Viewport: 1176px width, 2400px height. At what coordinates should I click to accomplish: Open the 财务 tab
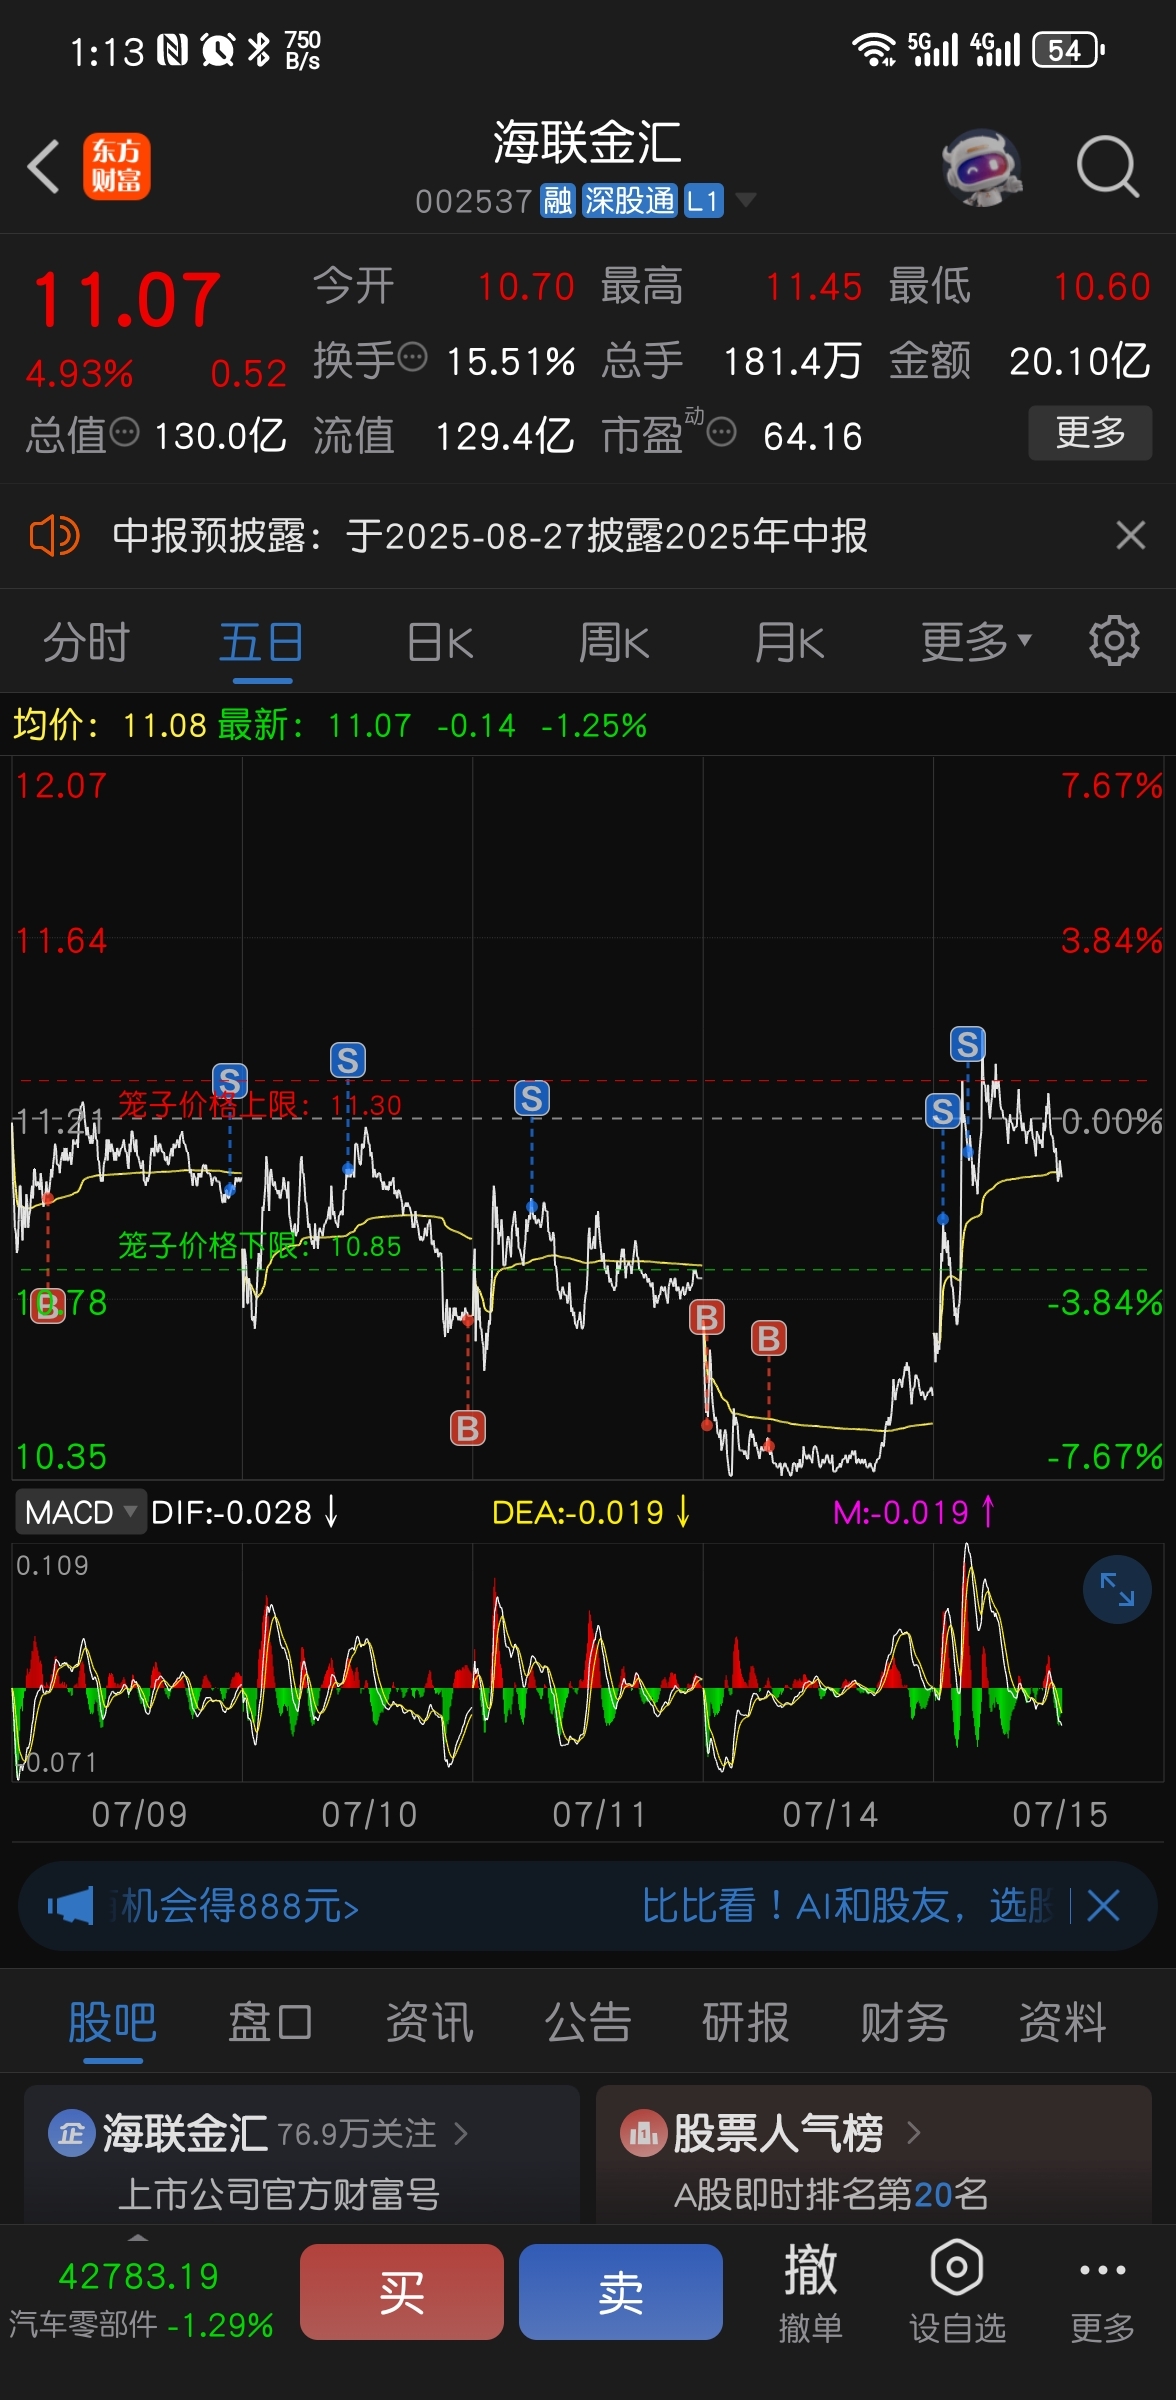904,2022
